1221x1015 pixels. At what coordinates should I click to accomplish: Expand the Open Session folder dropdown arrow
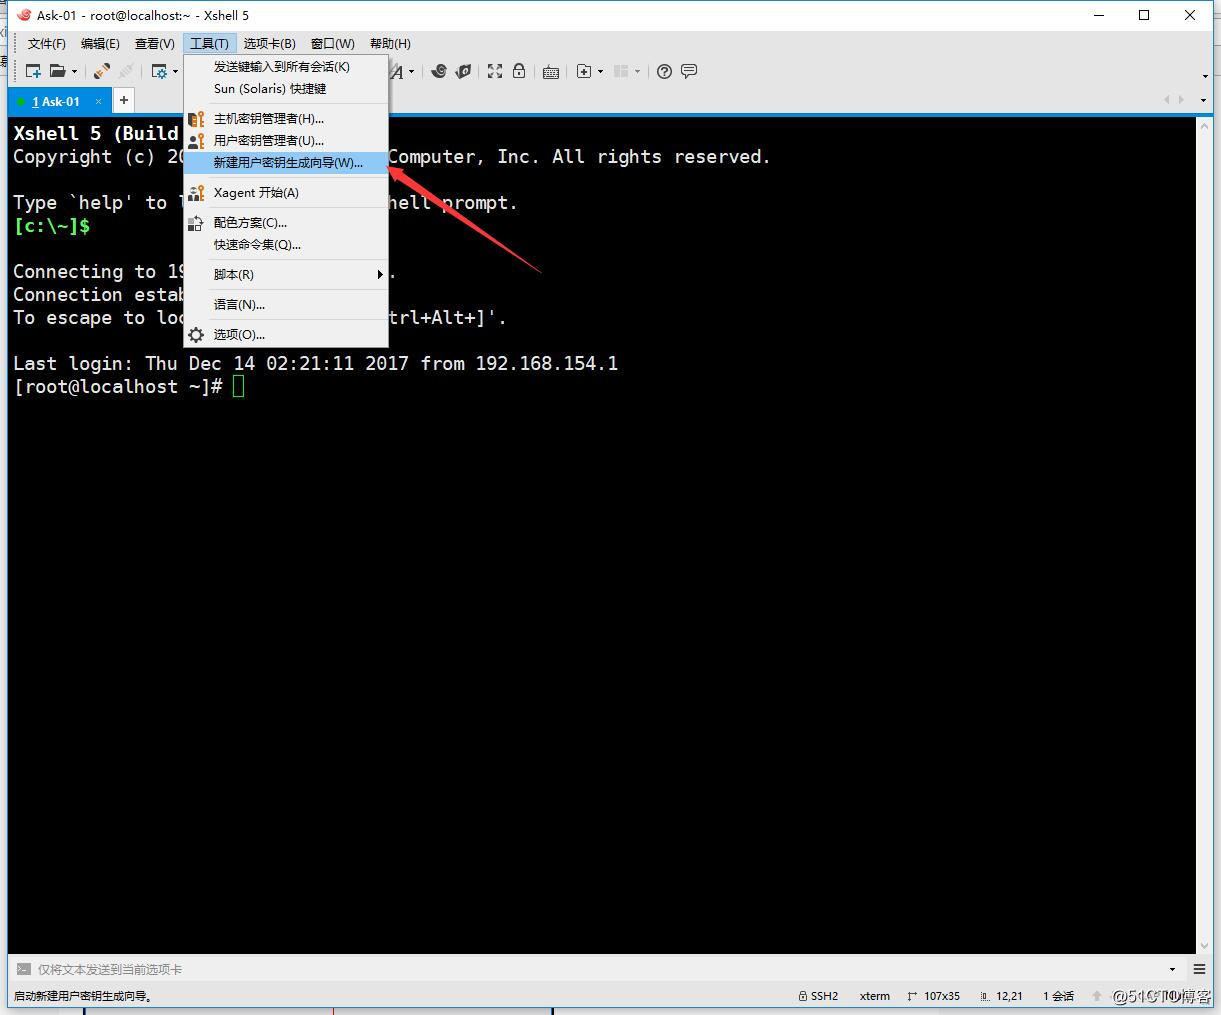[x=74, y=72]
